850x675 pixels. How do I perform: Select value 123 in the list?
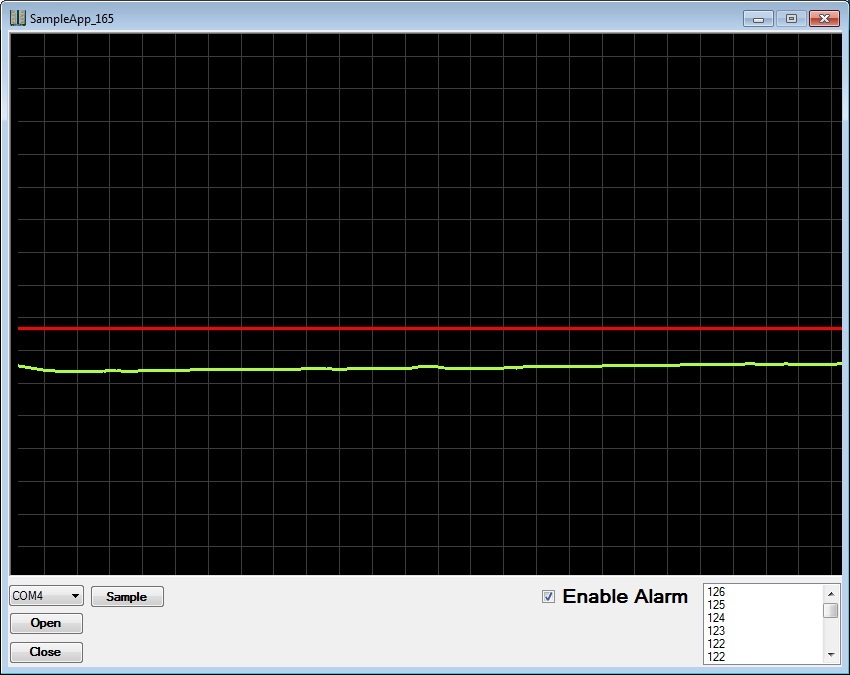pyautogui.click(x=716, y=631)
